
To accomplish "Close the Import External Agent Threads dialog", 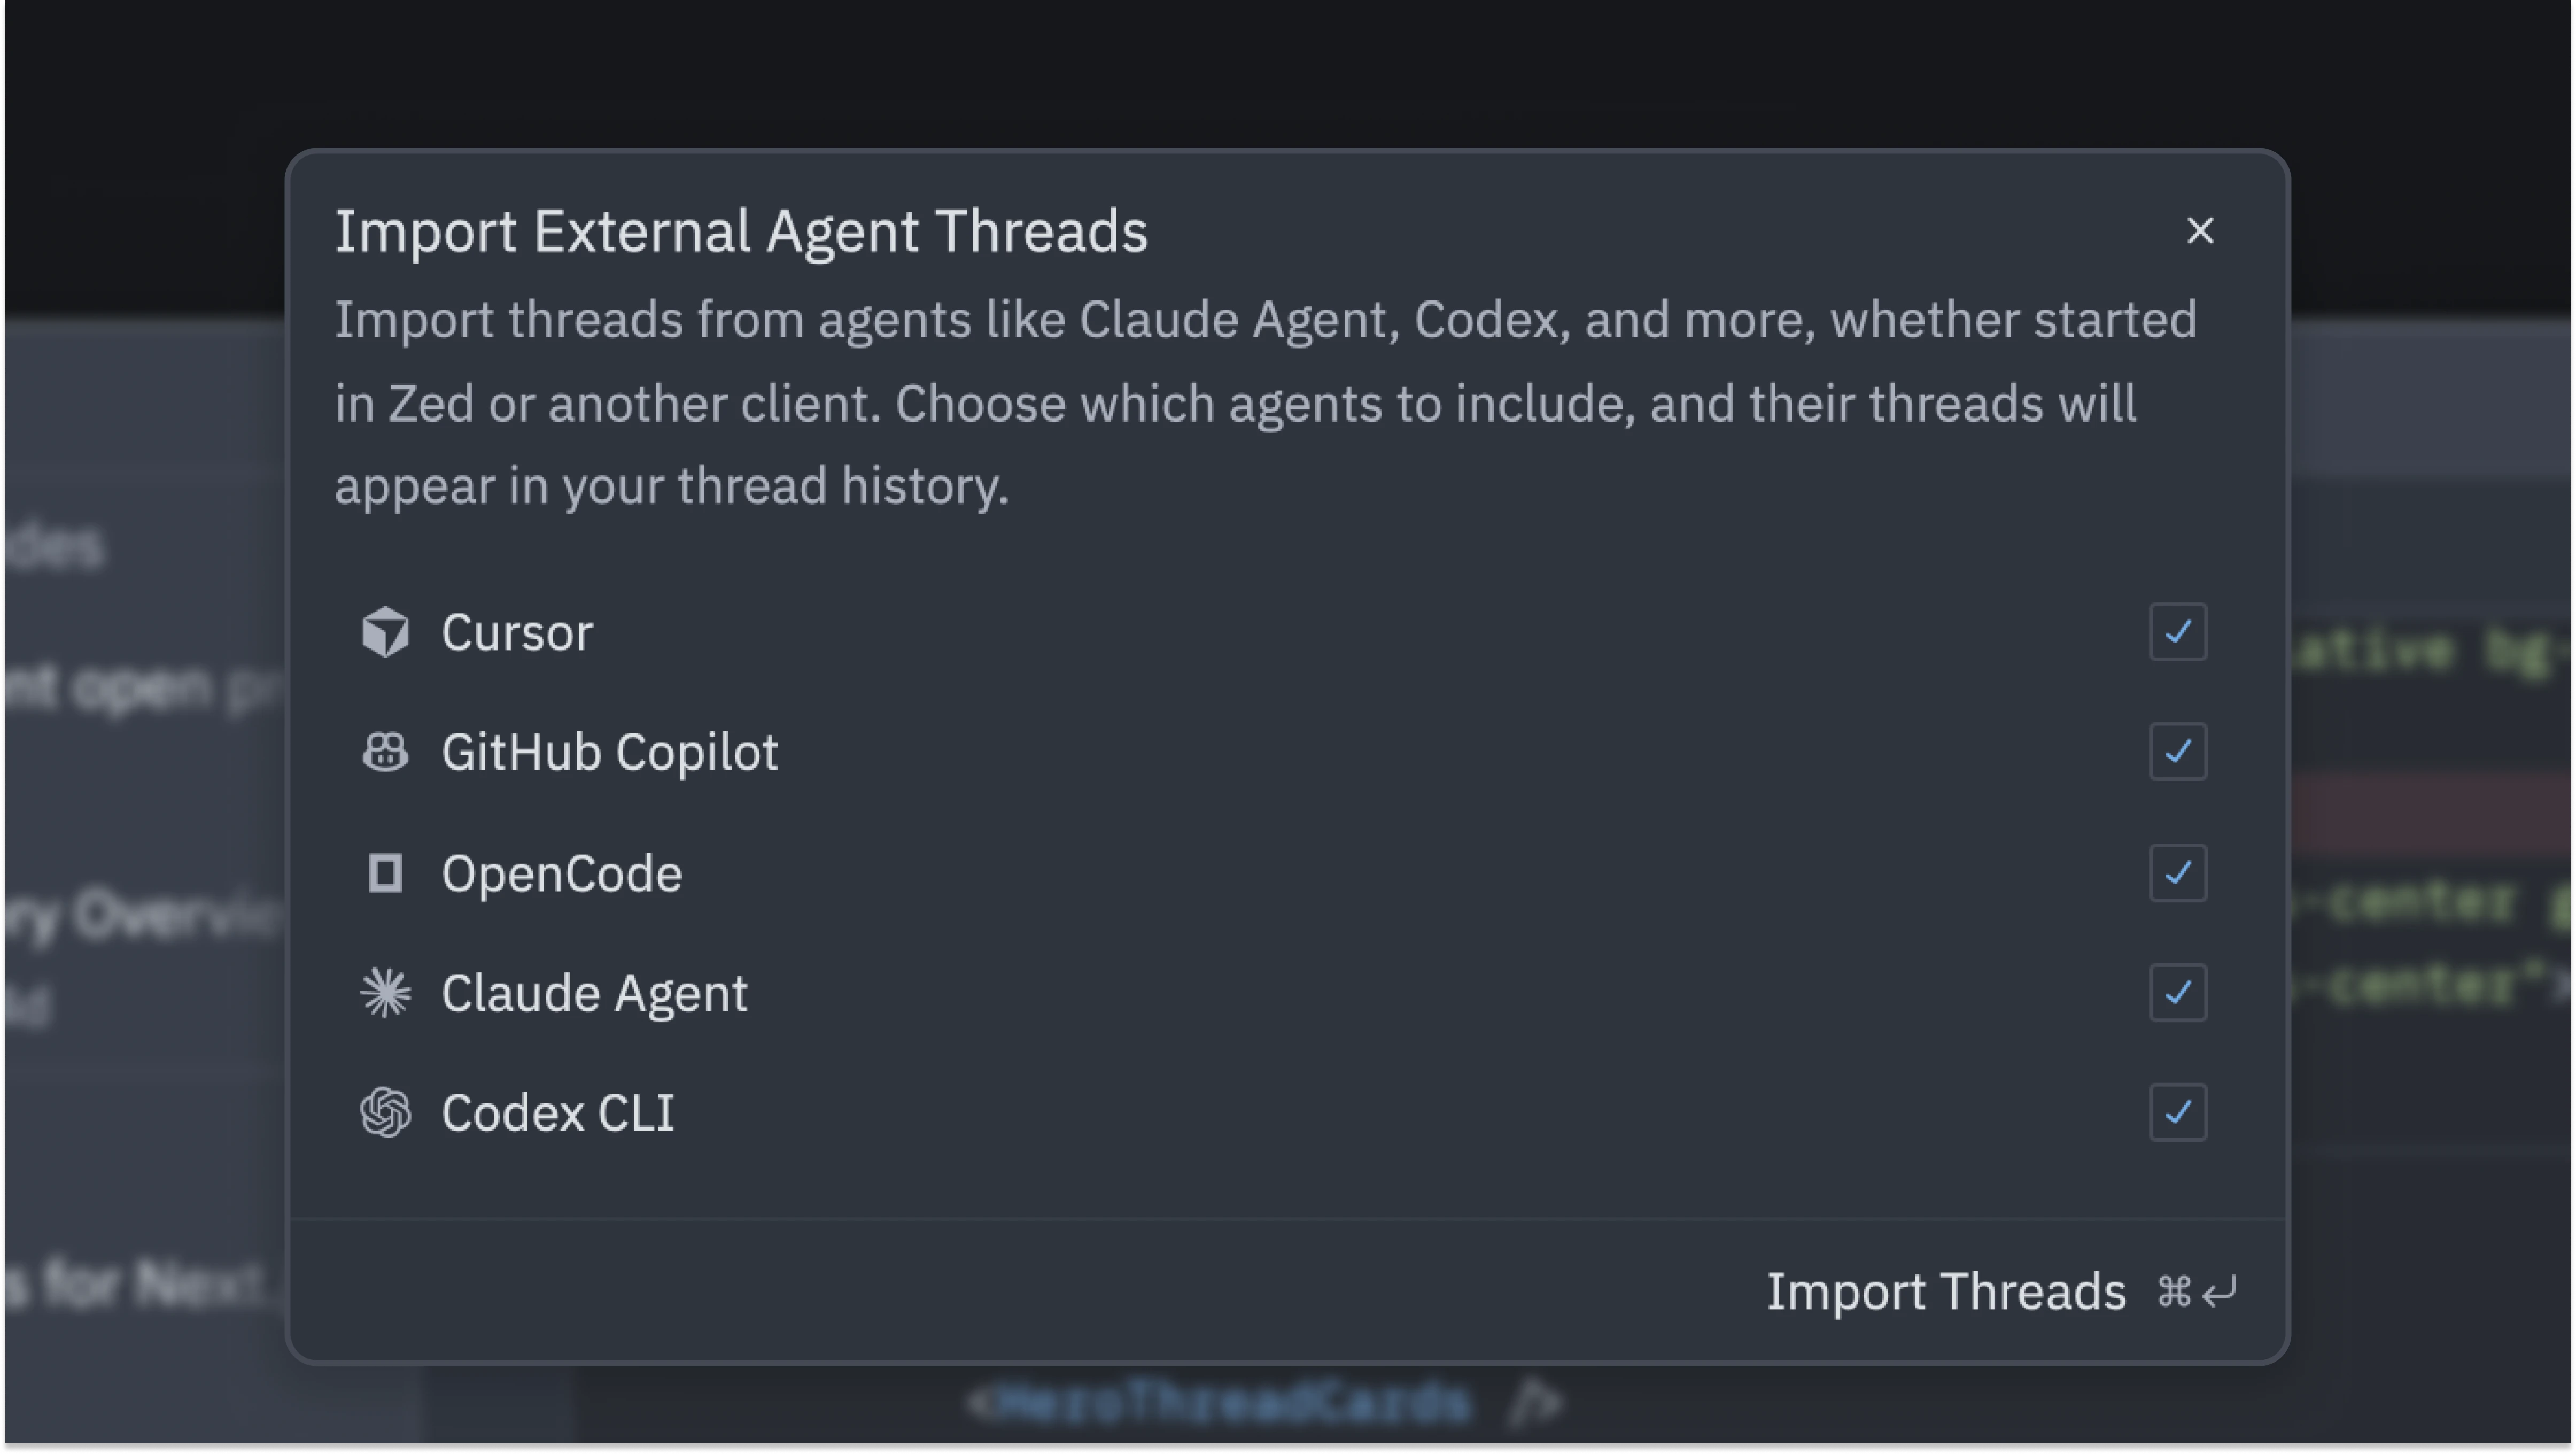I will coord(2199,231).
